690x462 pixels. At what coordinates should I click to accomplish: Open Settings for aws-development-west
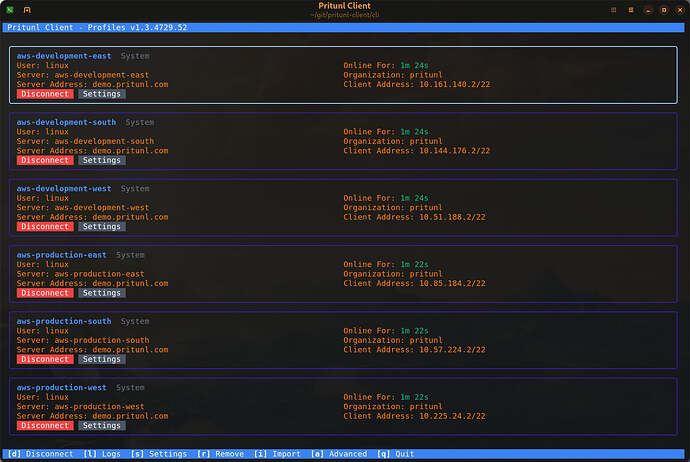click(x=102, y=227)
